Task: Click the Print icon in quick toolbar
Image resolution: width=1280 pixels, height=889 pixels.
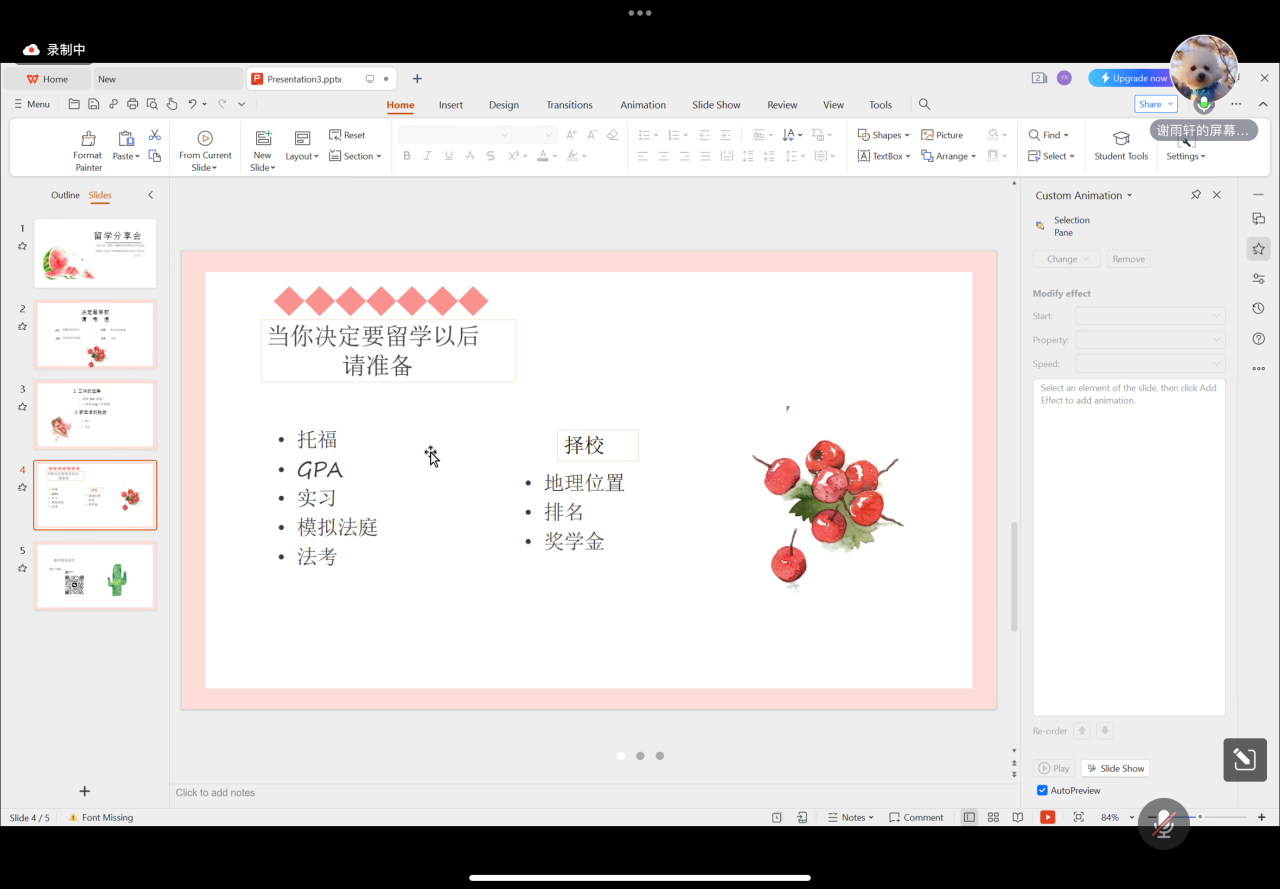Action: pyautogui.click(x=132, y=104)
